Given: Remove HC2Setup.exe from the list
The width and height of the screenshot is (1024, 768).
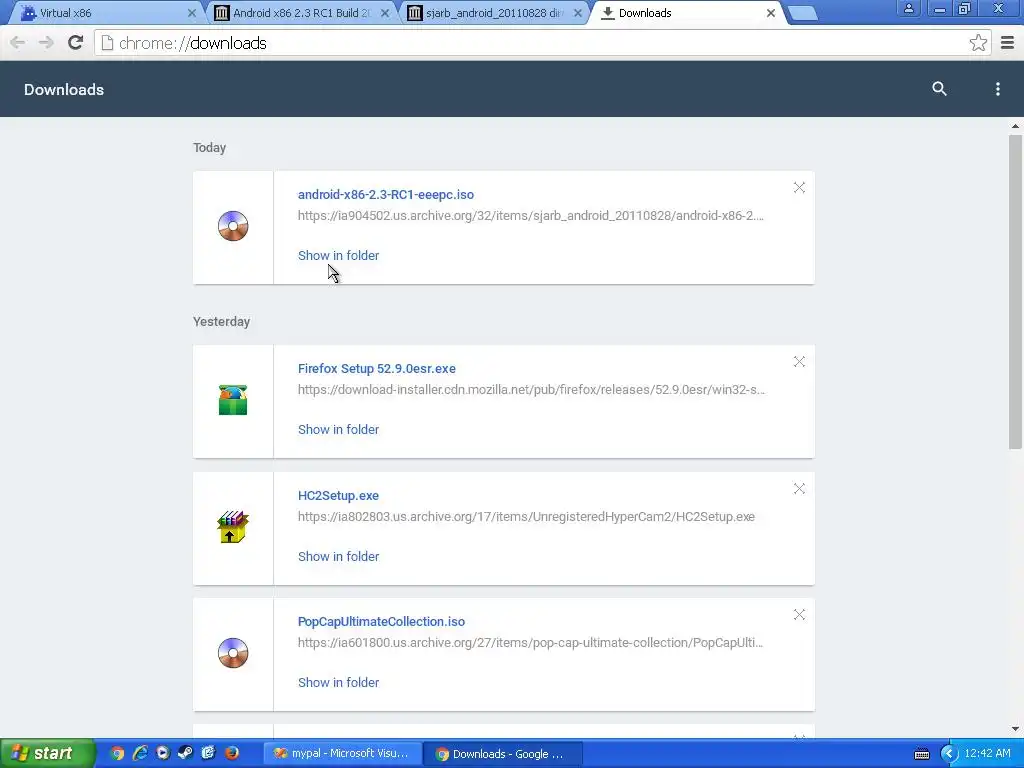Looking at the screenshot, I should click(x=799, y=488).
